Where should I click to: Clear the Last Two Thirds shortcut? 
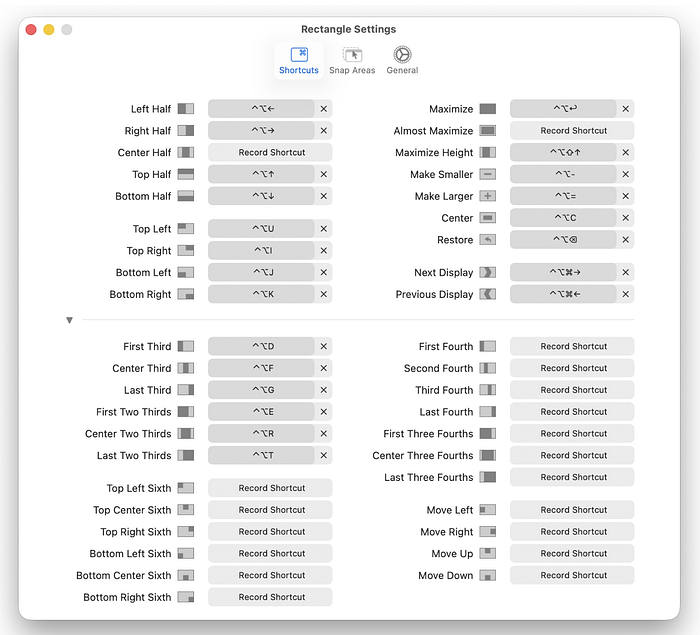pos(324,455)
